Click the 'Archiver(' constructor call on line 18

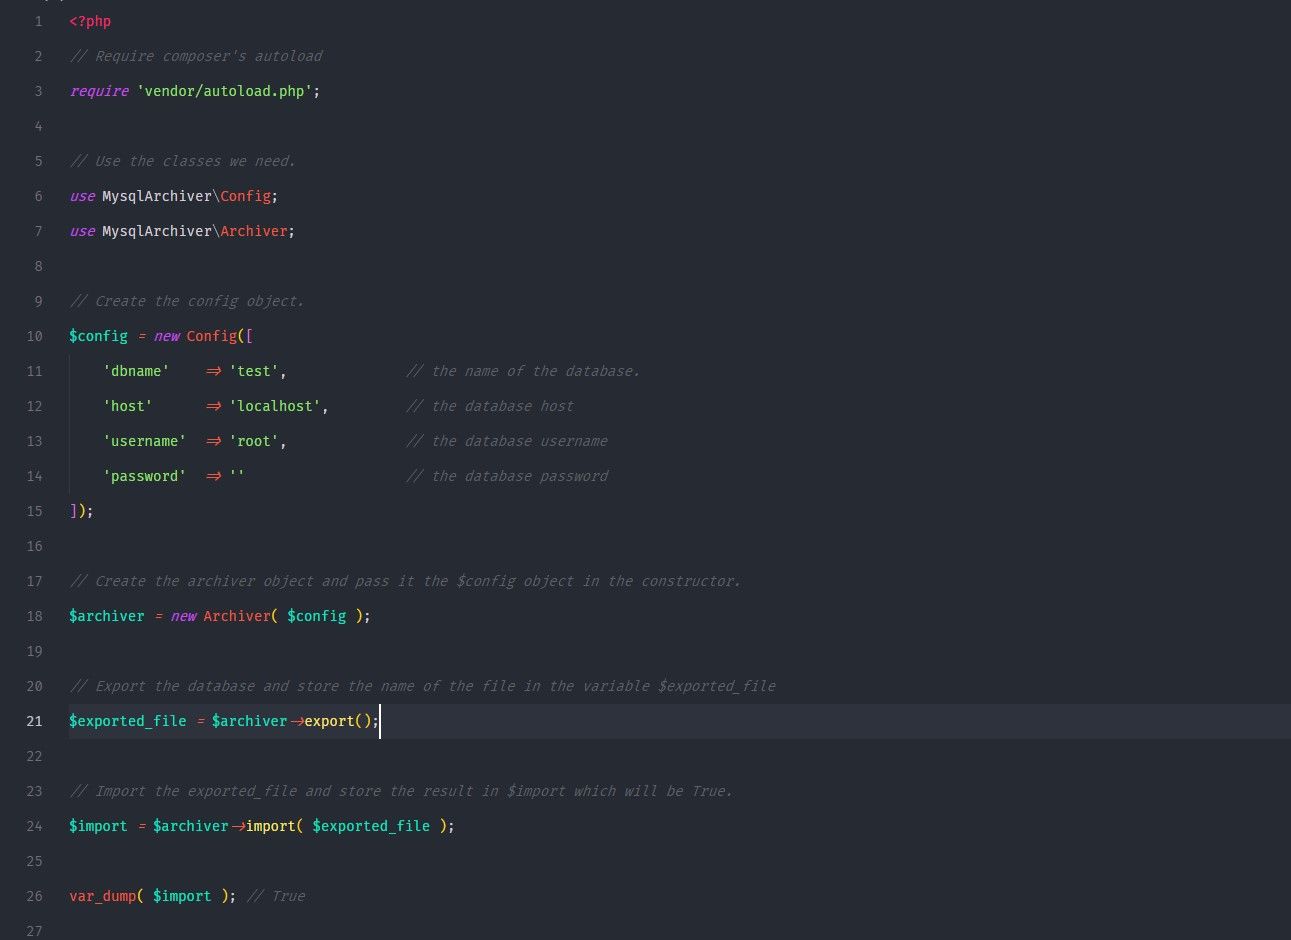click(x=241, y=616)
